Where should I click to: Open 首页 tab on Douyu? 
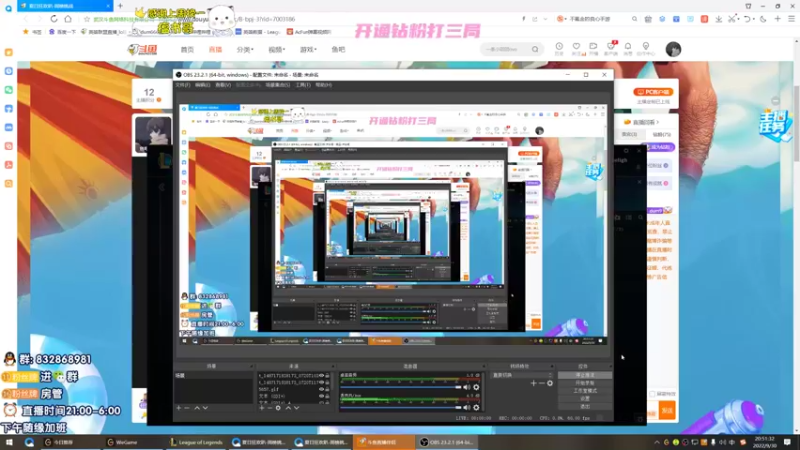(187, 49)
